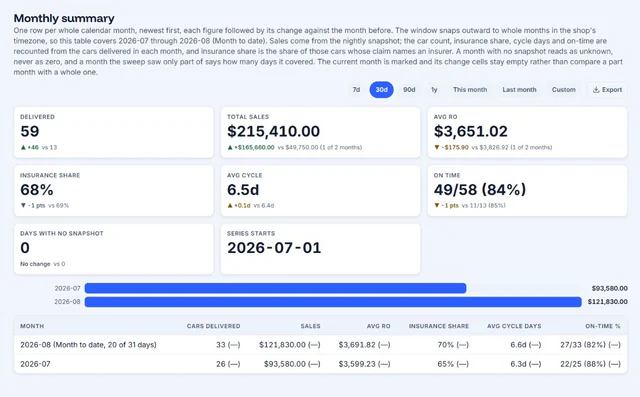Click the No change vs 0 text

pos(42,264)
